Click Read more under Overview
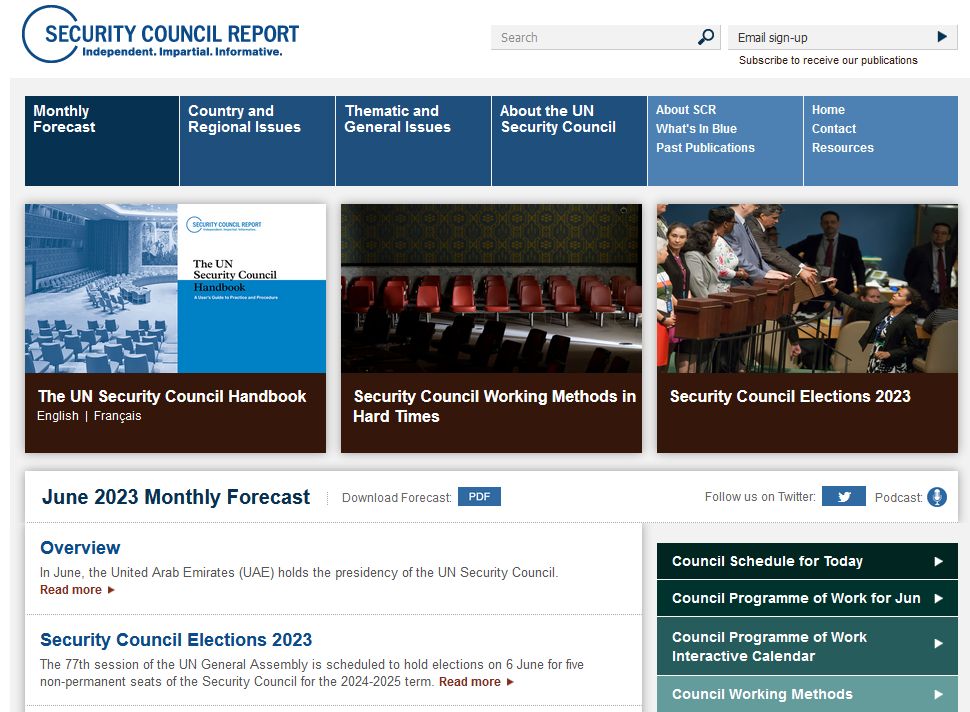 click(x=71, y=590)
